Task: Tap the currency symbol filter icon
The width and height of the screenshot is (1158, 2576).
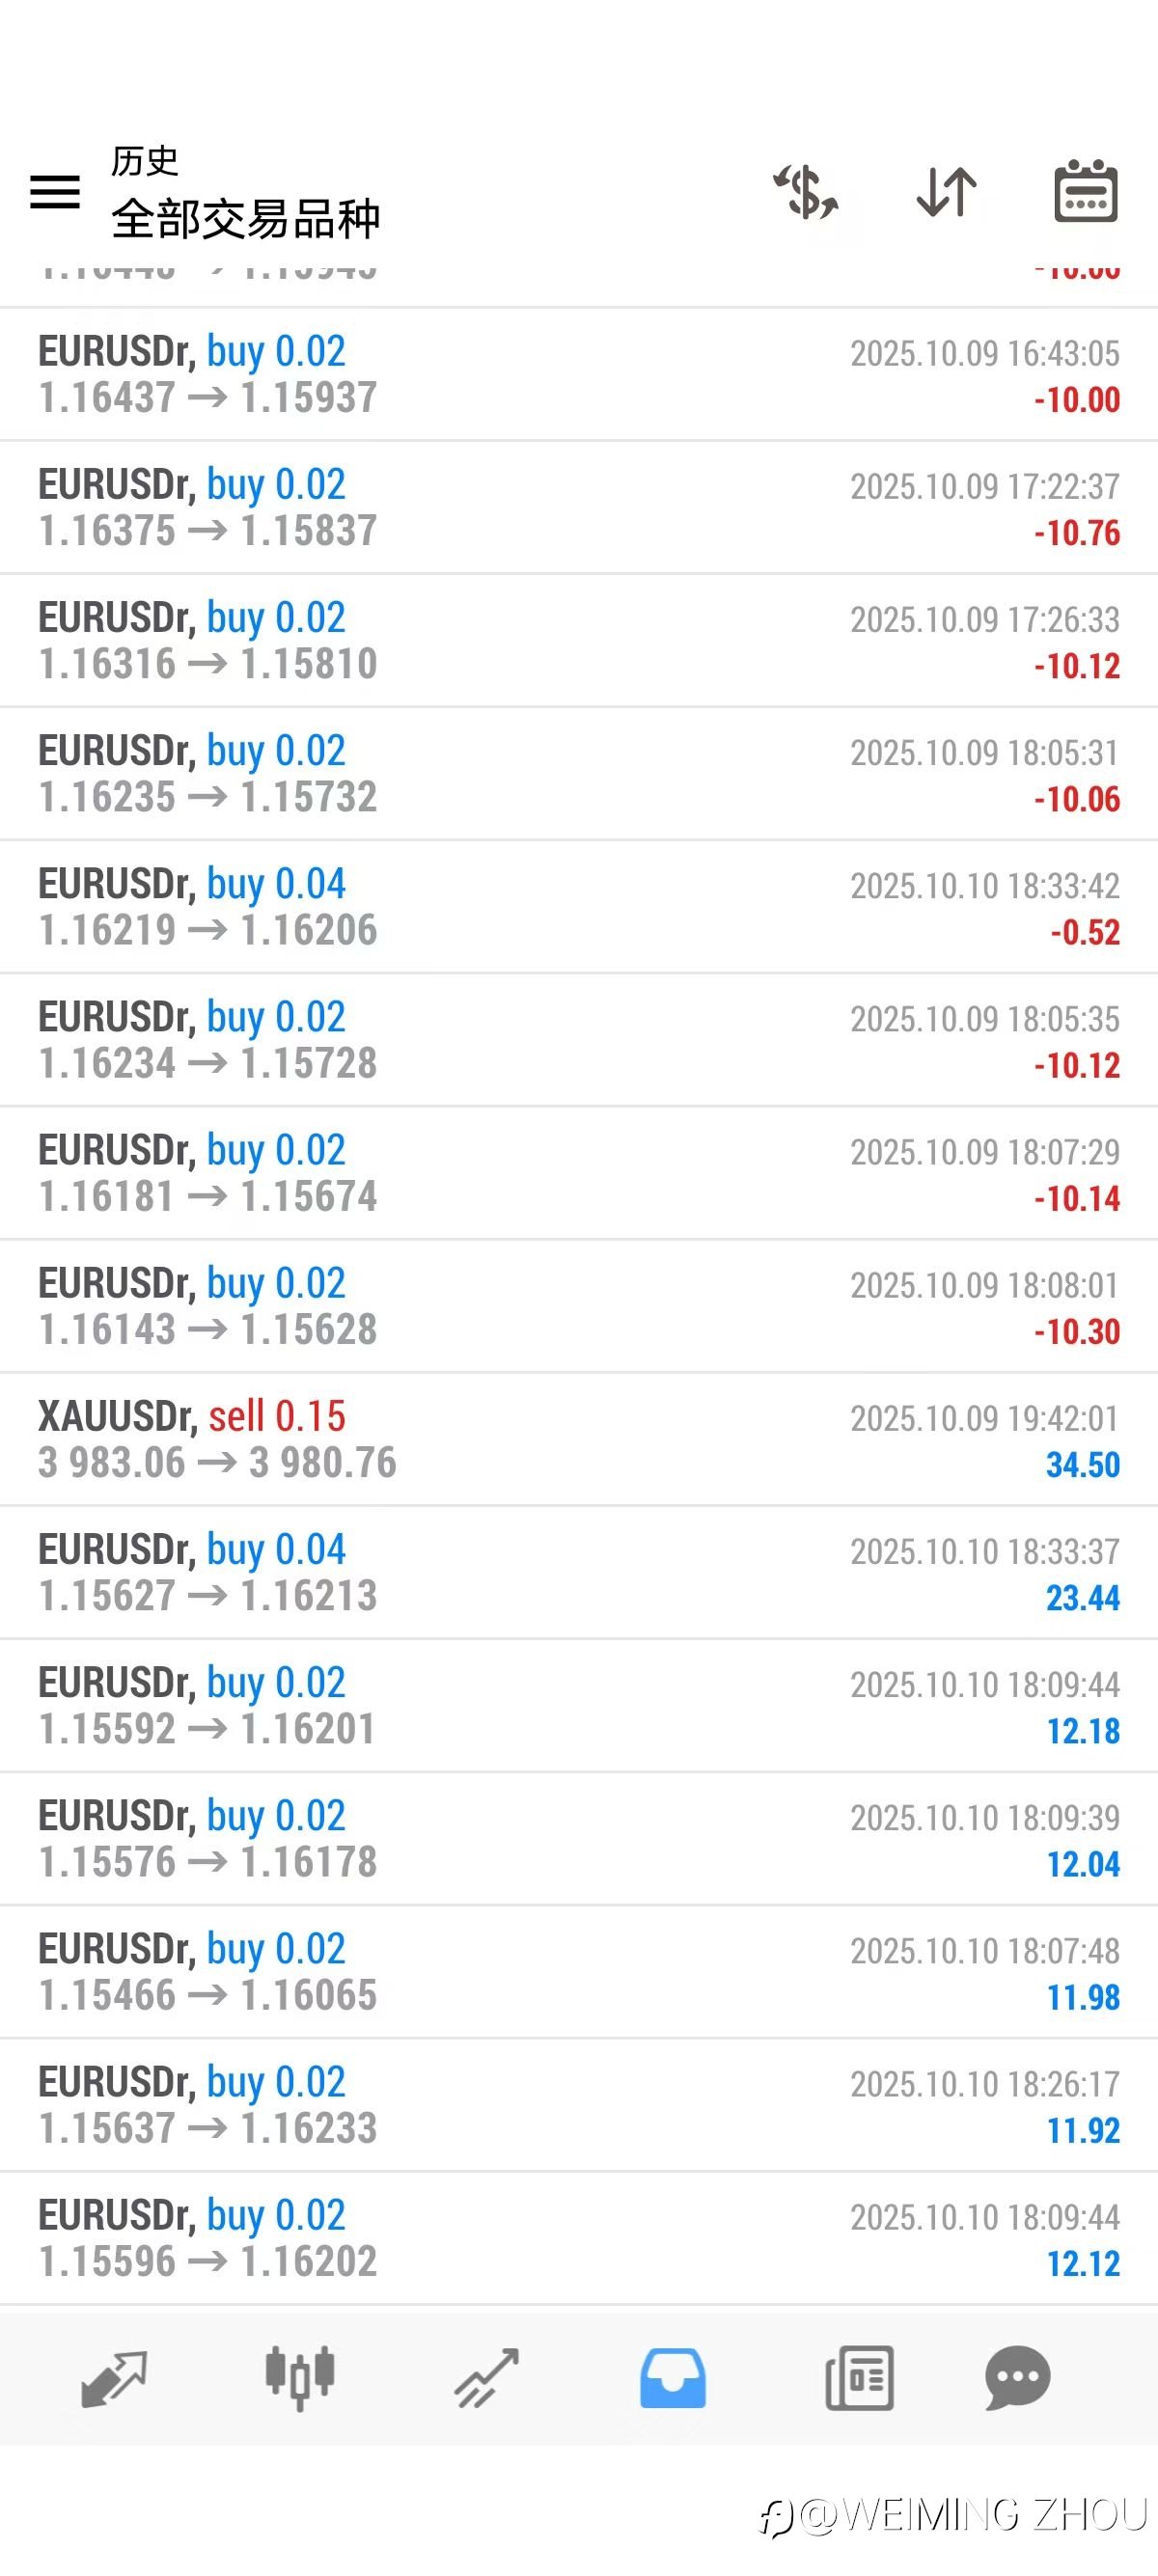Action: point(806,191)
